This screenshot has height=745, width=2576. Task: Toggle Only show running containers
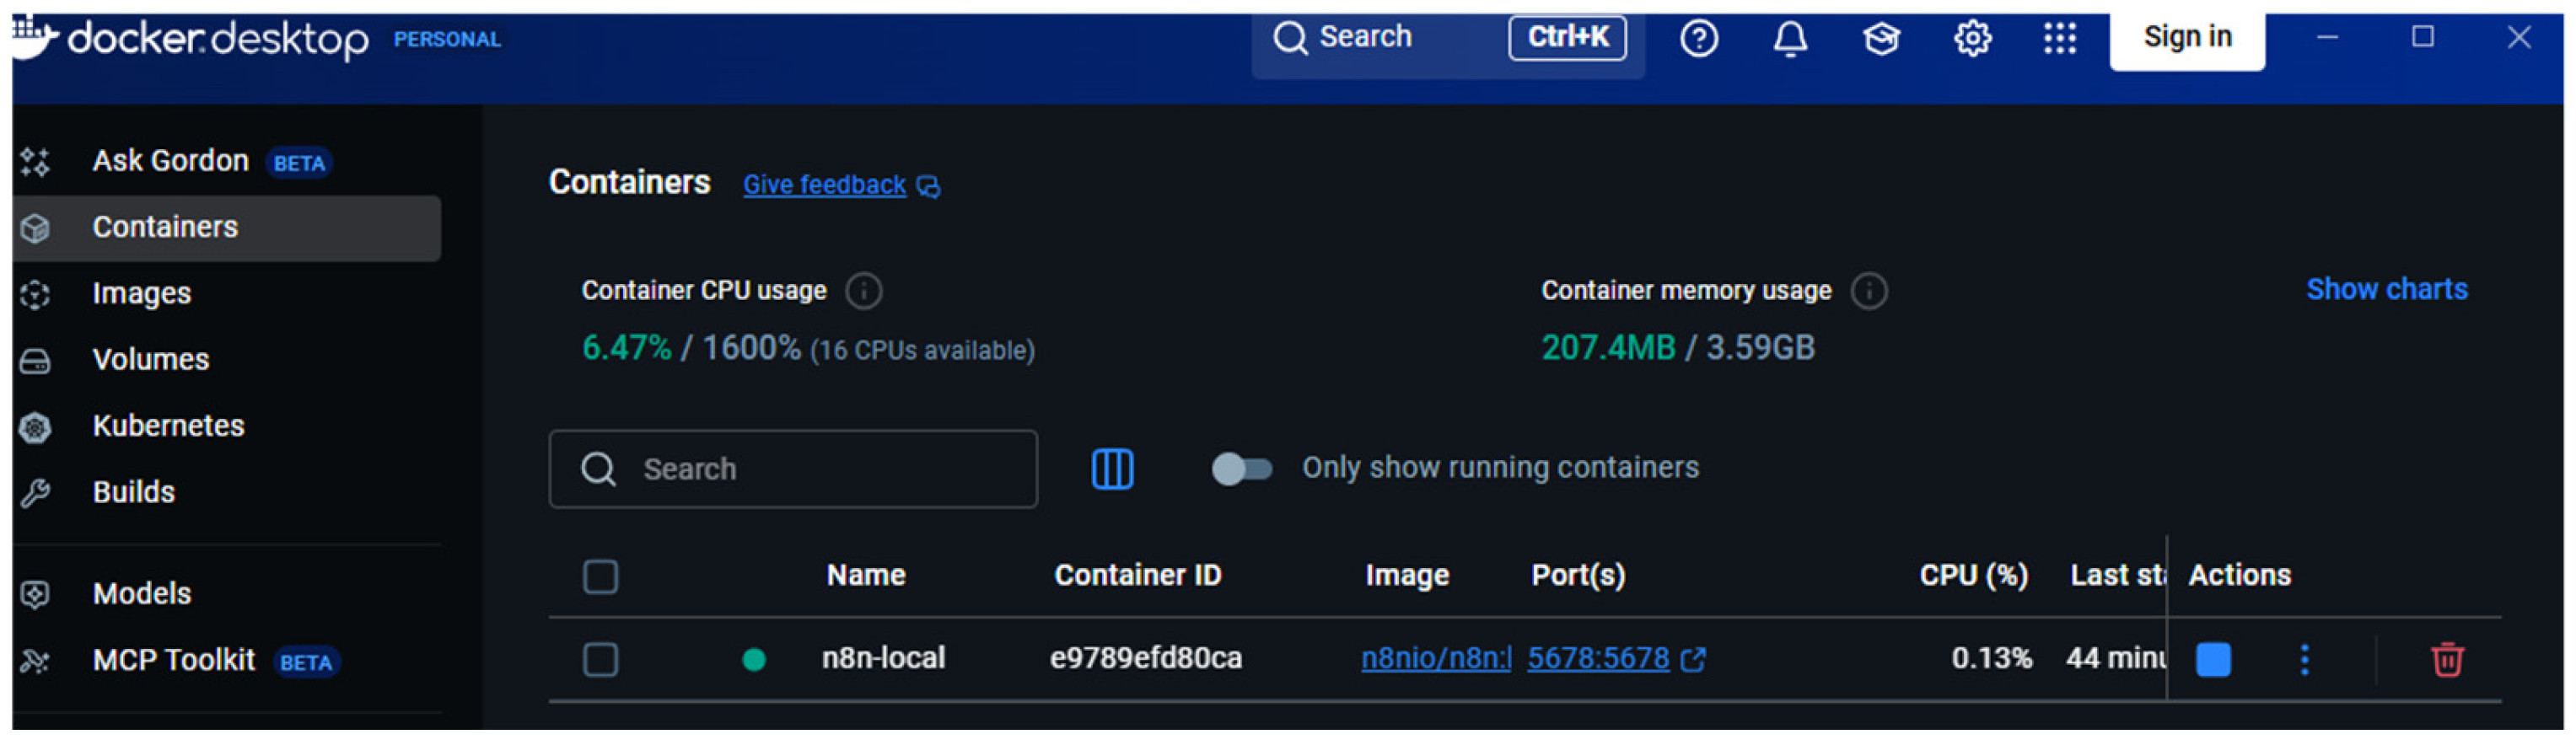[x=1241, y=468]
